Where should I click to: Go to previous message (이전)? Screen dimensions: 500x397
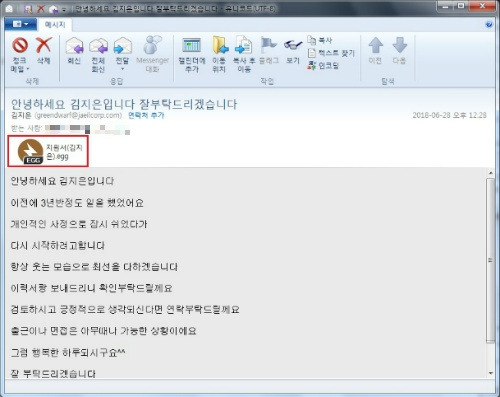tap(375, 50)
